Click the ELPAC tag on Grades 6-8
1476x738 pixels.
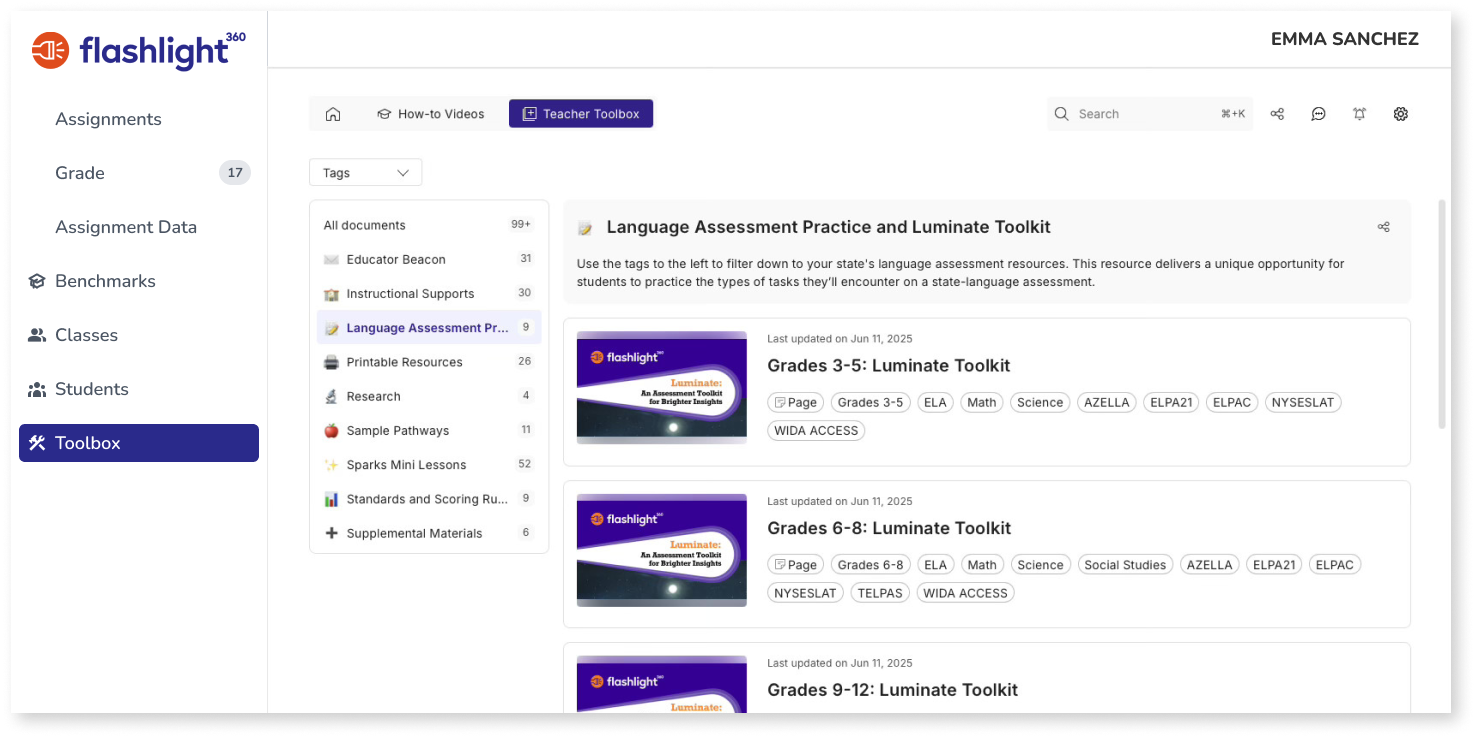pyautogui.click(x=1335, y=565)
